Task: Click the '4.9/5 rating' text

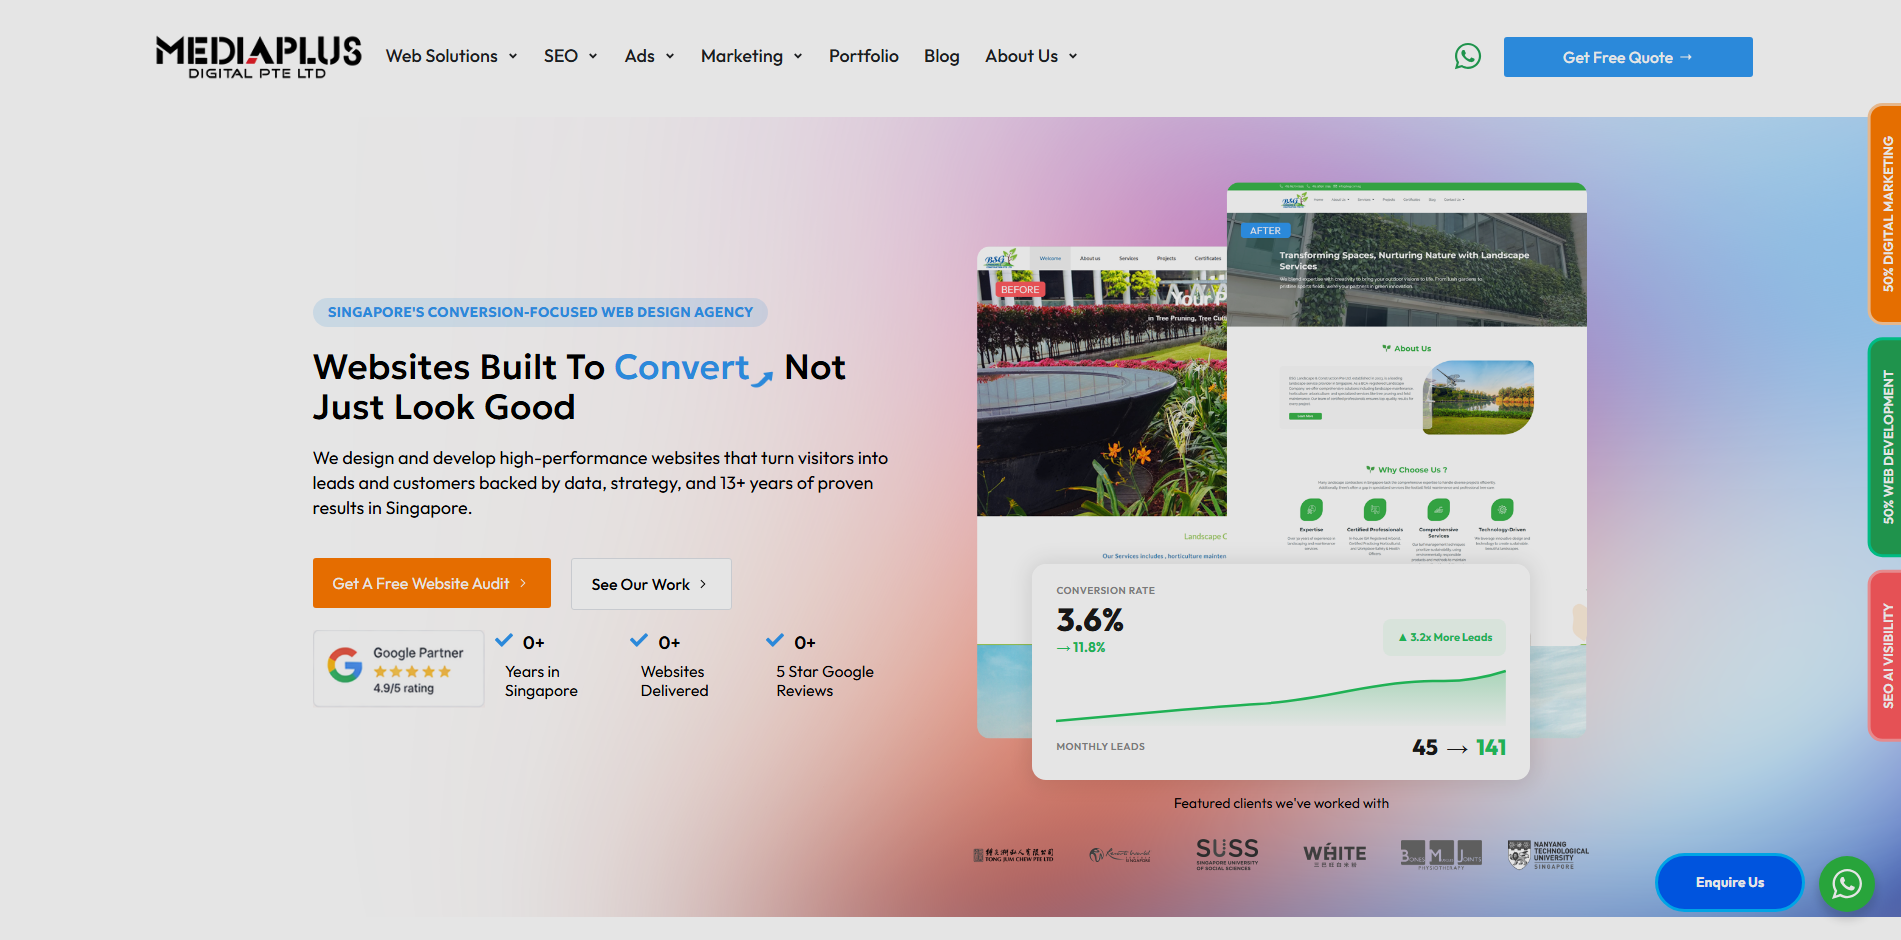Action: (x=404, y=688)
